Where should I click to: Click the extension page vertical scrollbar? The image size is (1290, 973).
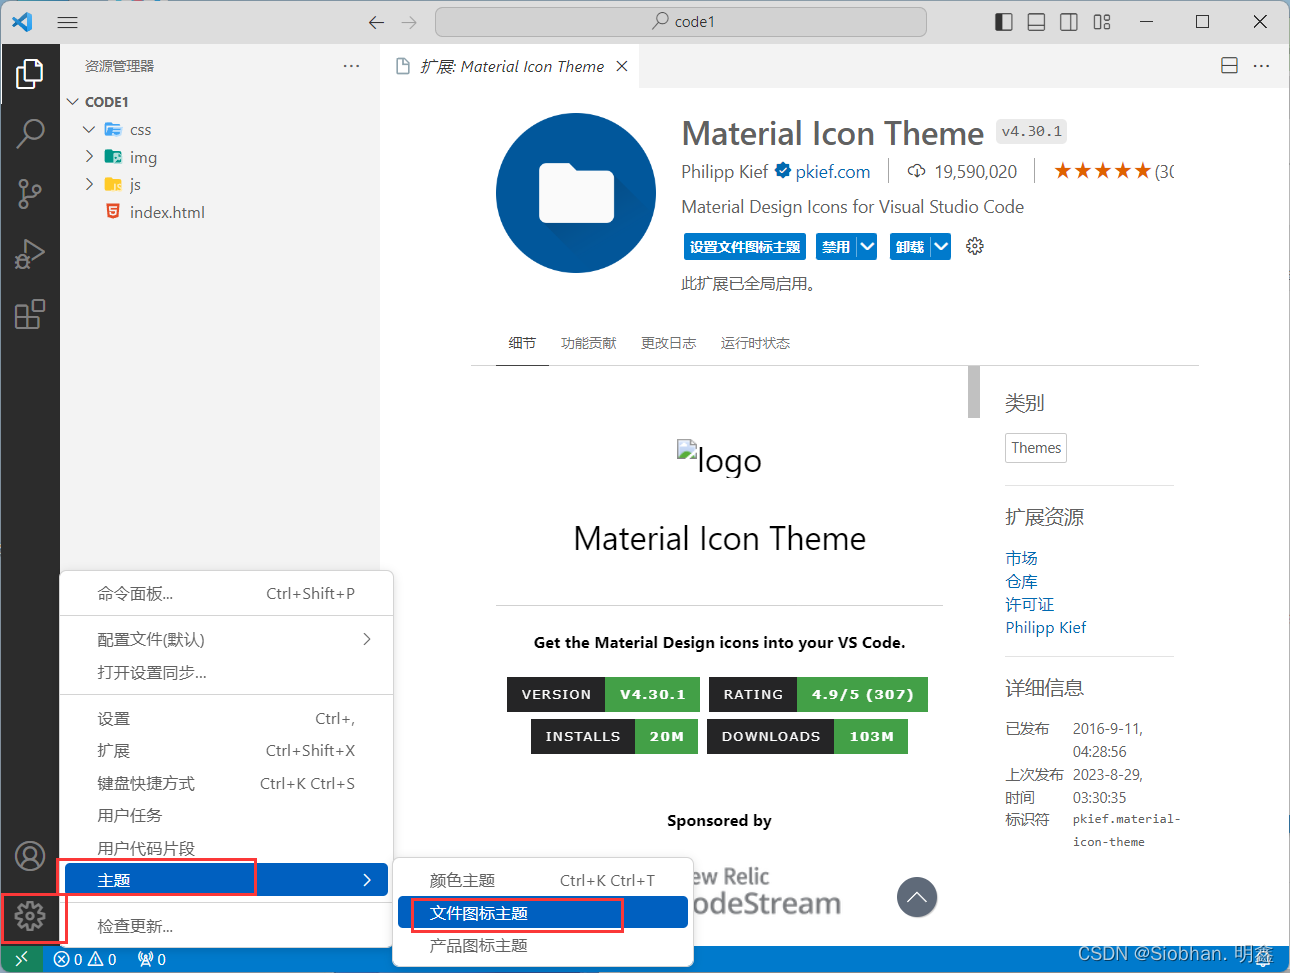point(974,392)
